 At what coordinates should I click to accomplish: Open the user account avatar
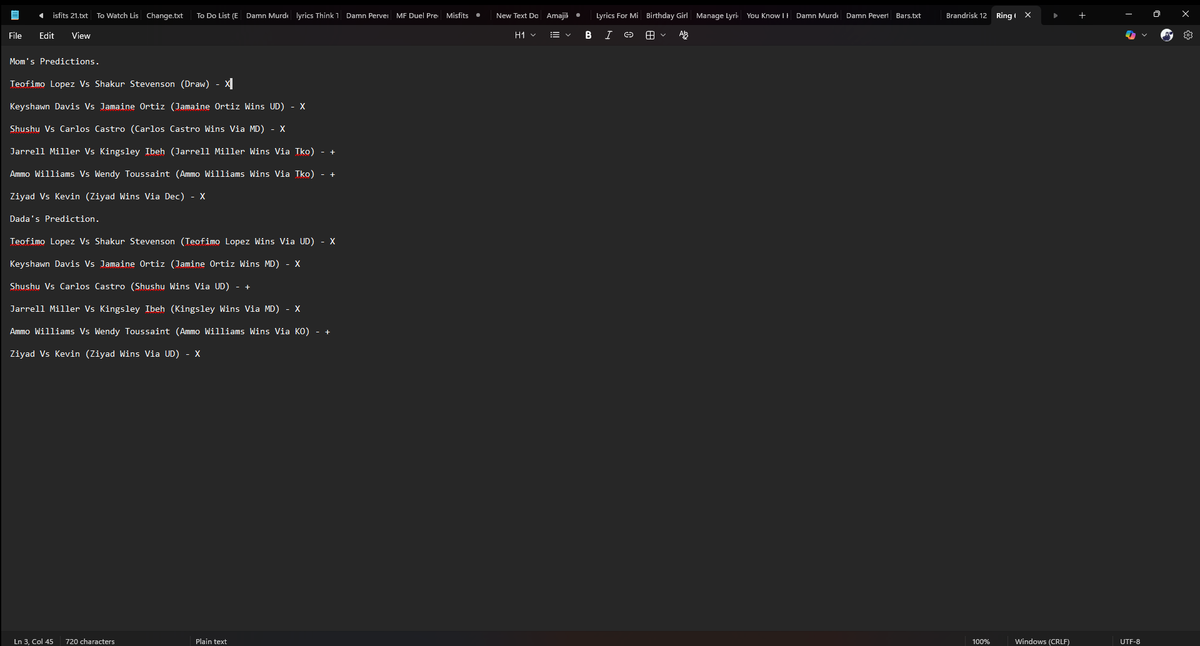[1166, 35]
